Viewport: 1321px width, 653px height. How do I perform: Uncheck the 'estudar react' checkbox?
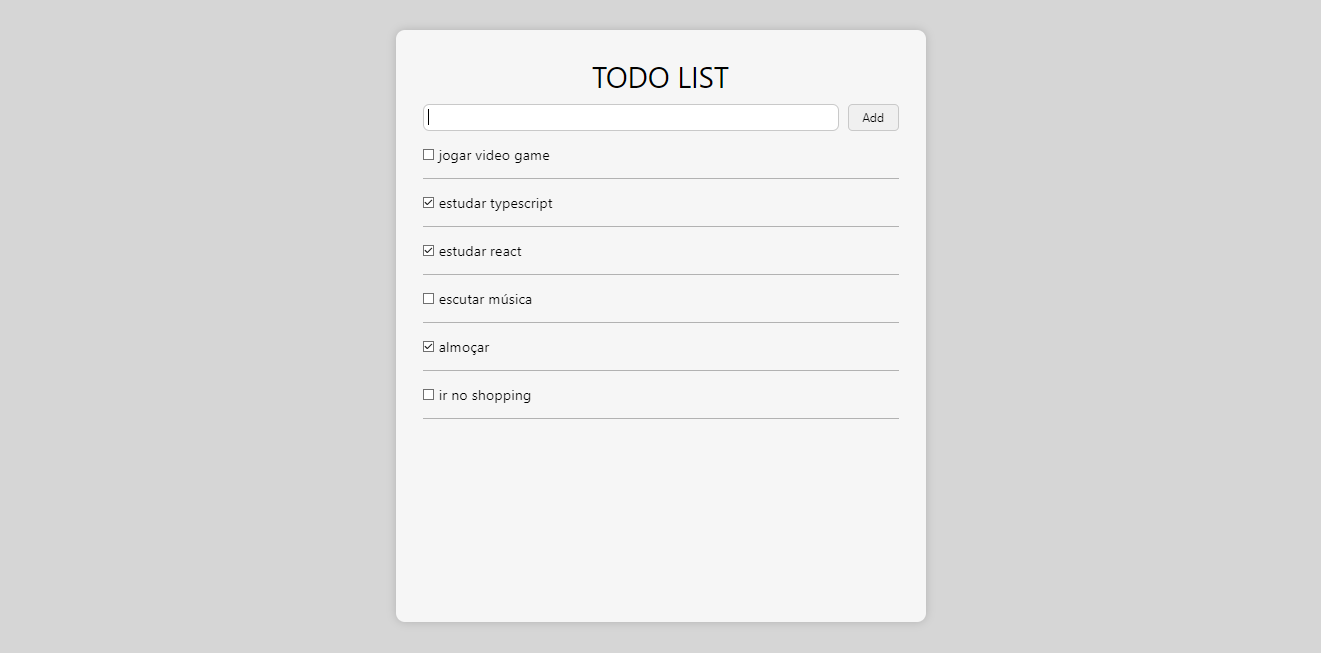(428, 249)
